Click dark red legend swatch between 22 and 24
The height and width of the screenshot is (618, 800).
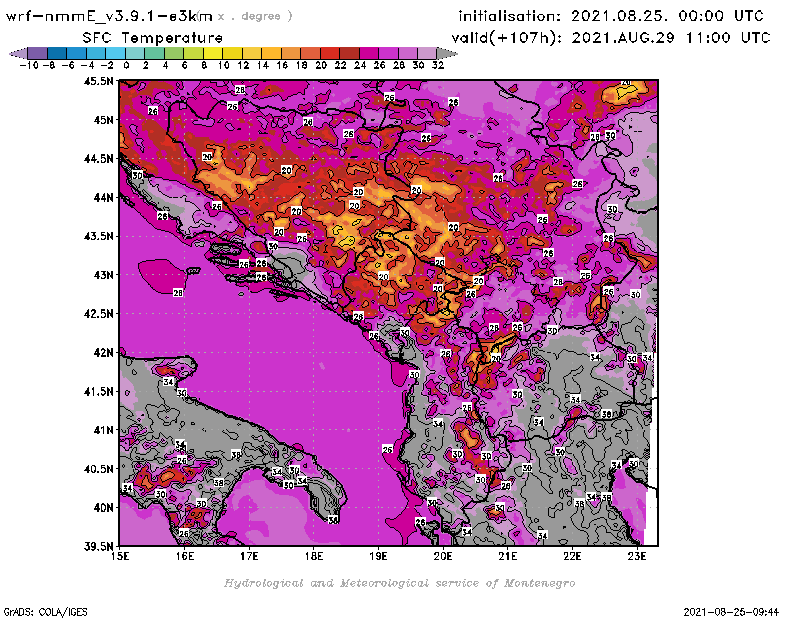(x=349, y=53)
